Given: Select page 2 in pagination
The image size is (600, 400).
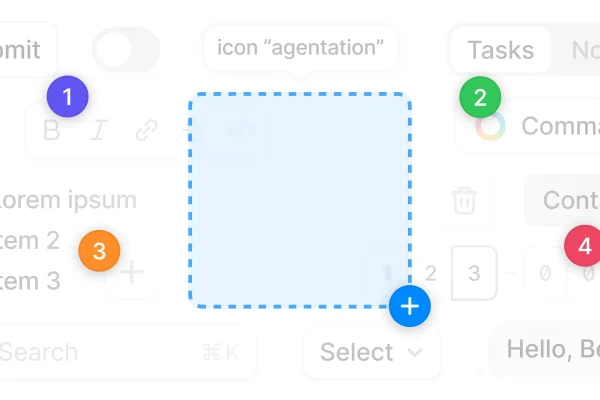Looking at the screenshot, I should 431,273.
